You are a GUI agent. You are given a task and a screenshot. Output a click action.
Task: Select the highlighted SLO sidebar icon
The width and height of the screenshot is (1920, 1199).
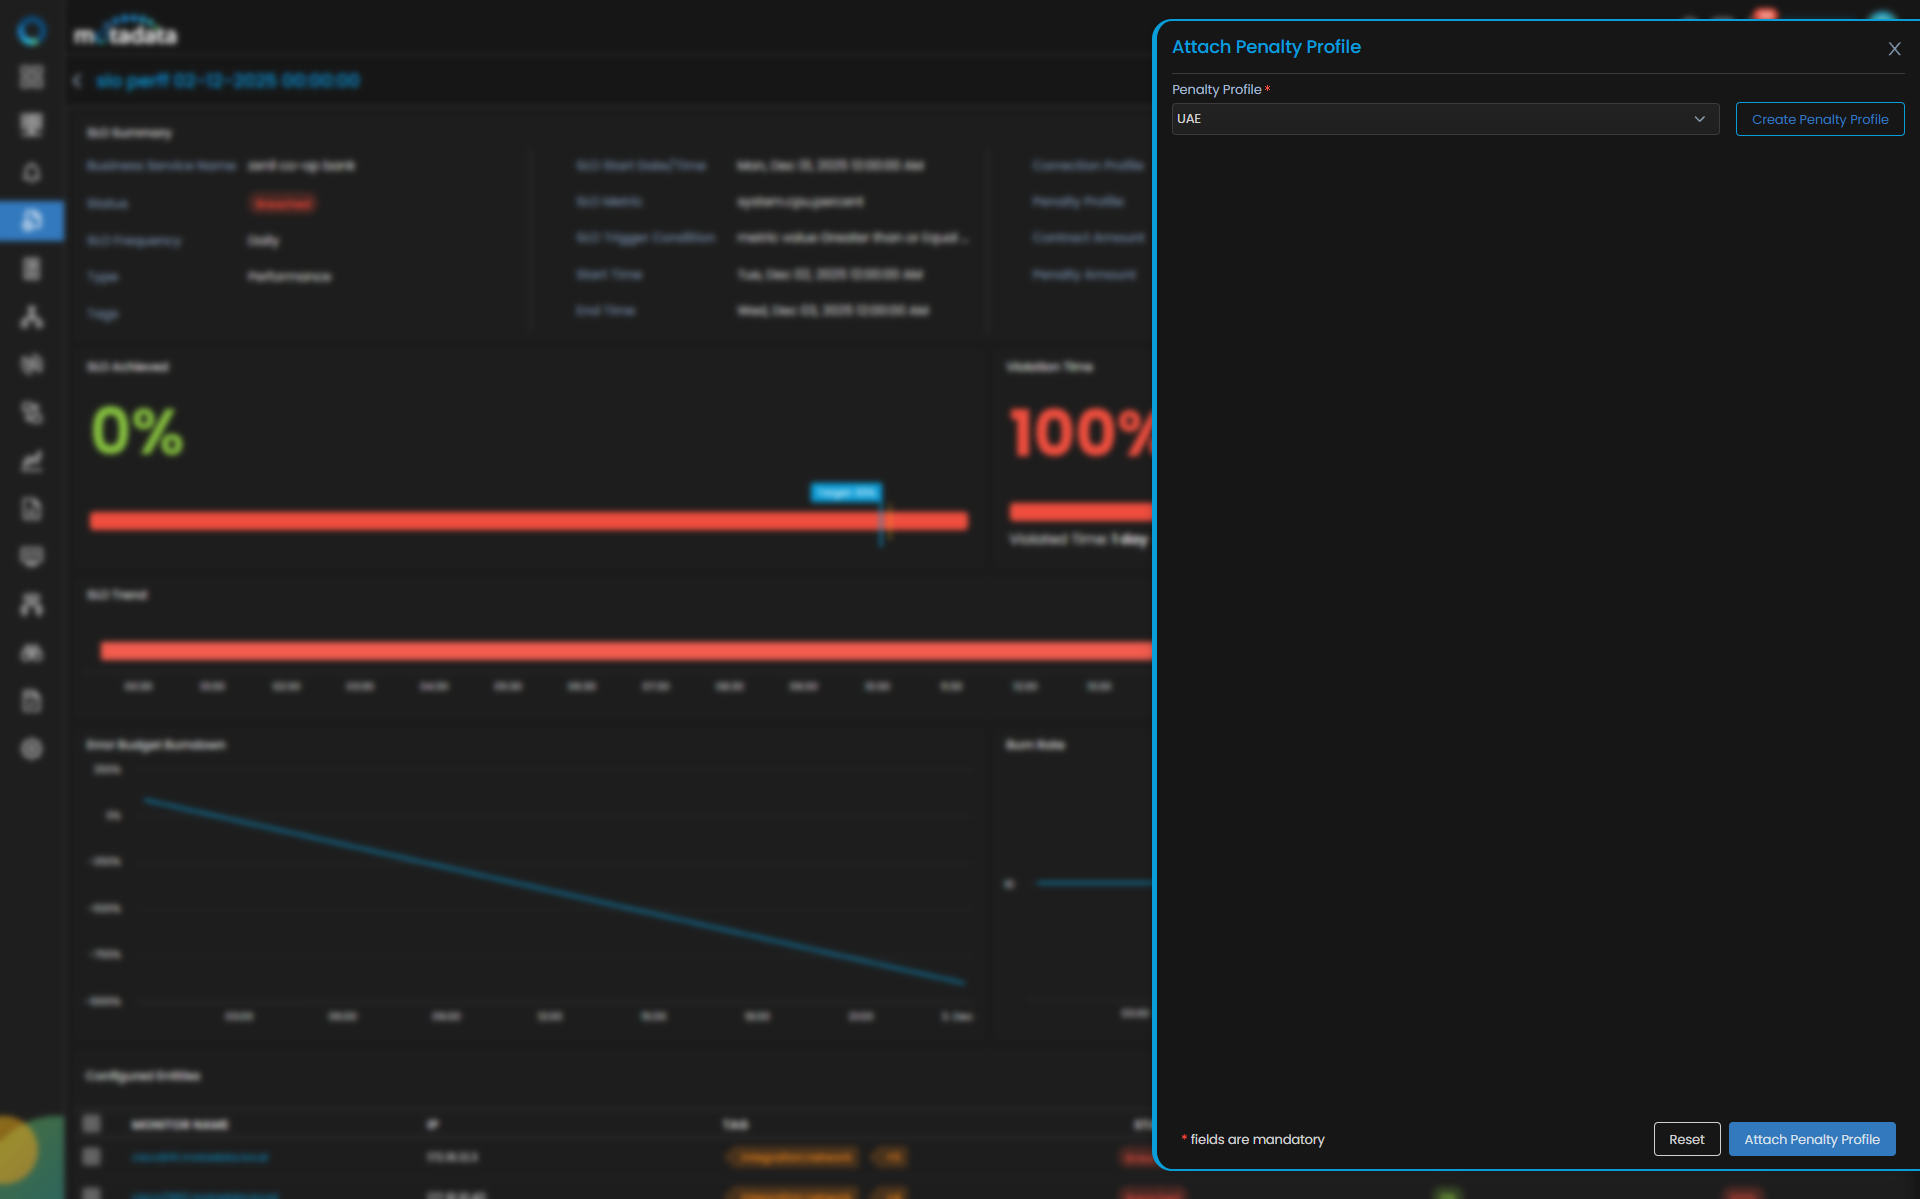32,220
